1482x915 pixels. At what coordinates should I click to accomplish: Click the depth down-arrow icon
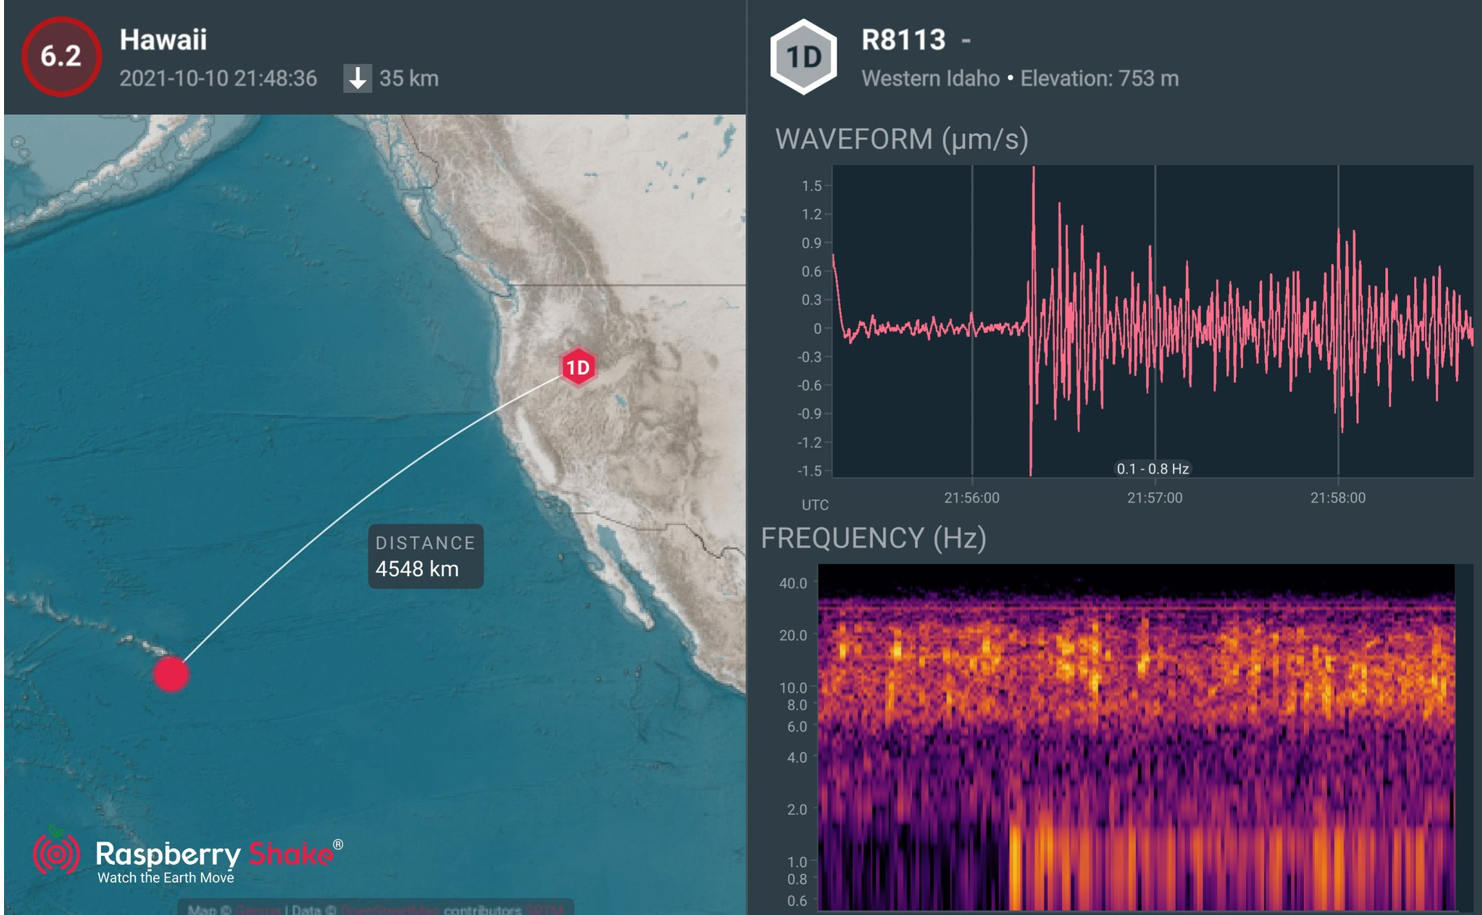[357, 78]
